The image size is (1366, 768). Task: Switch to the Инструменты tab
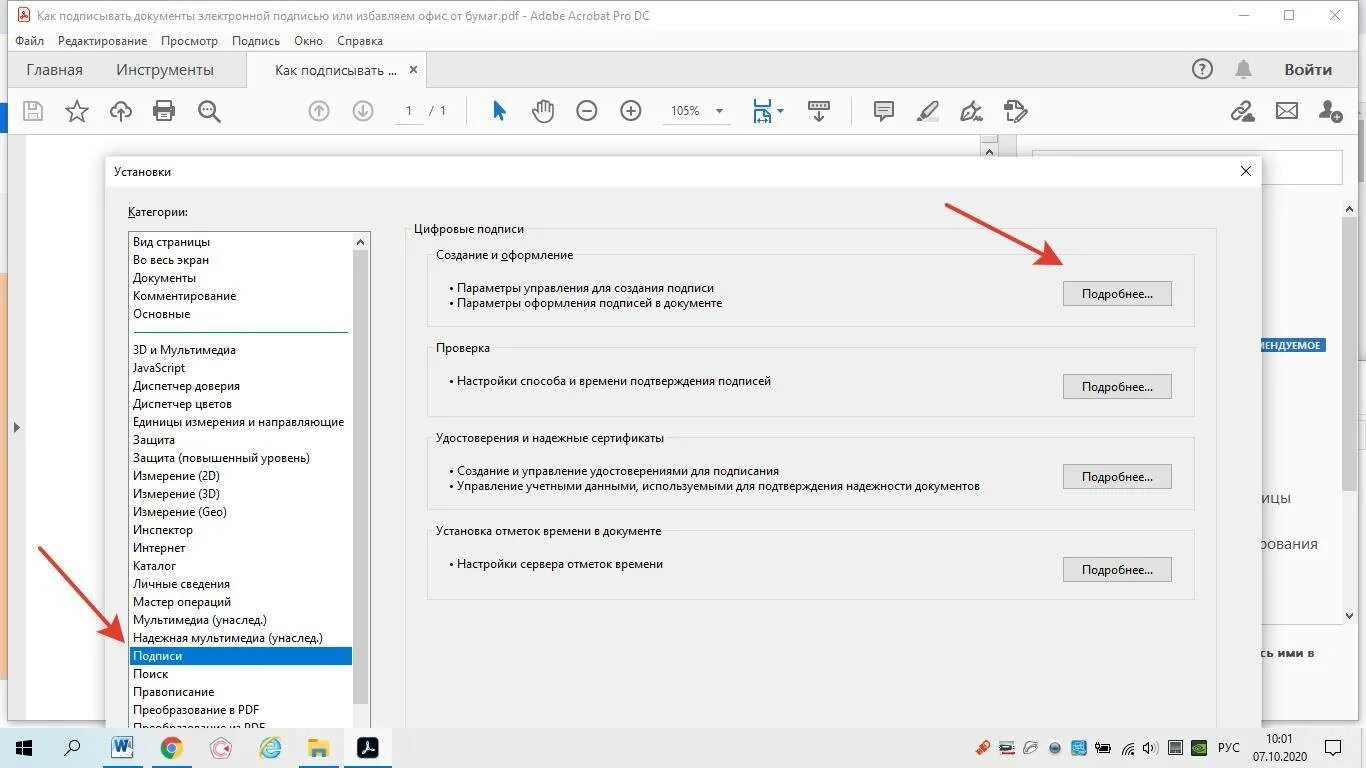click(x=165, y=70)
